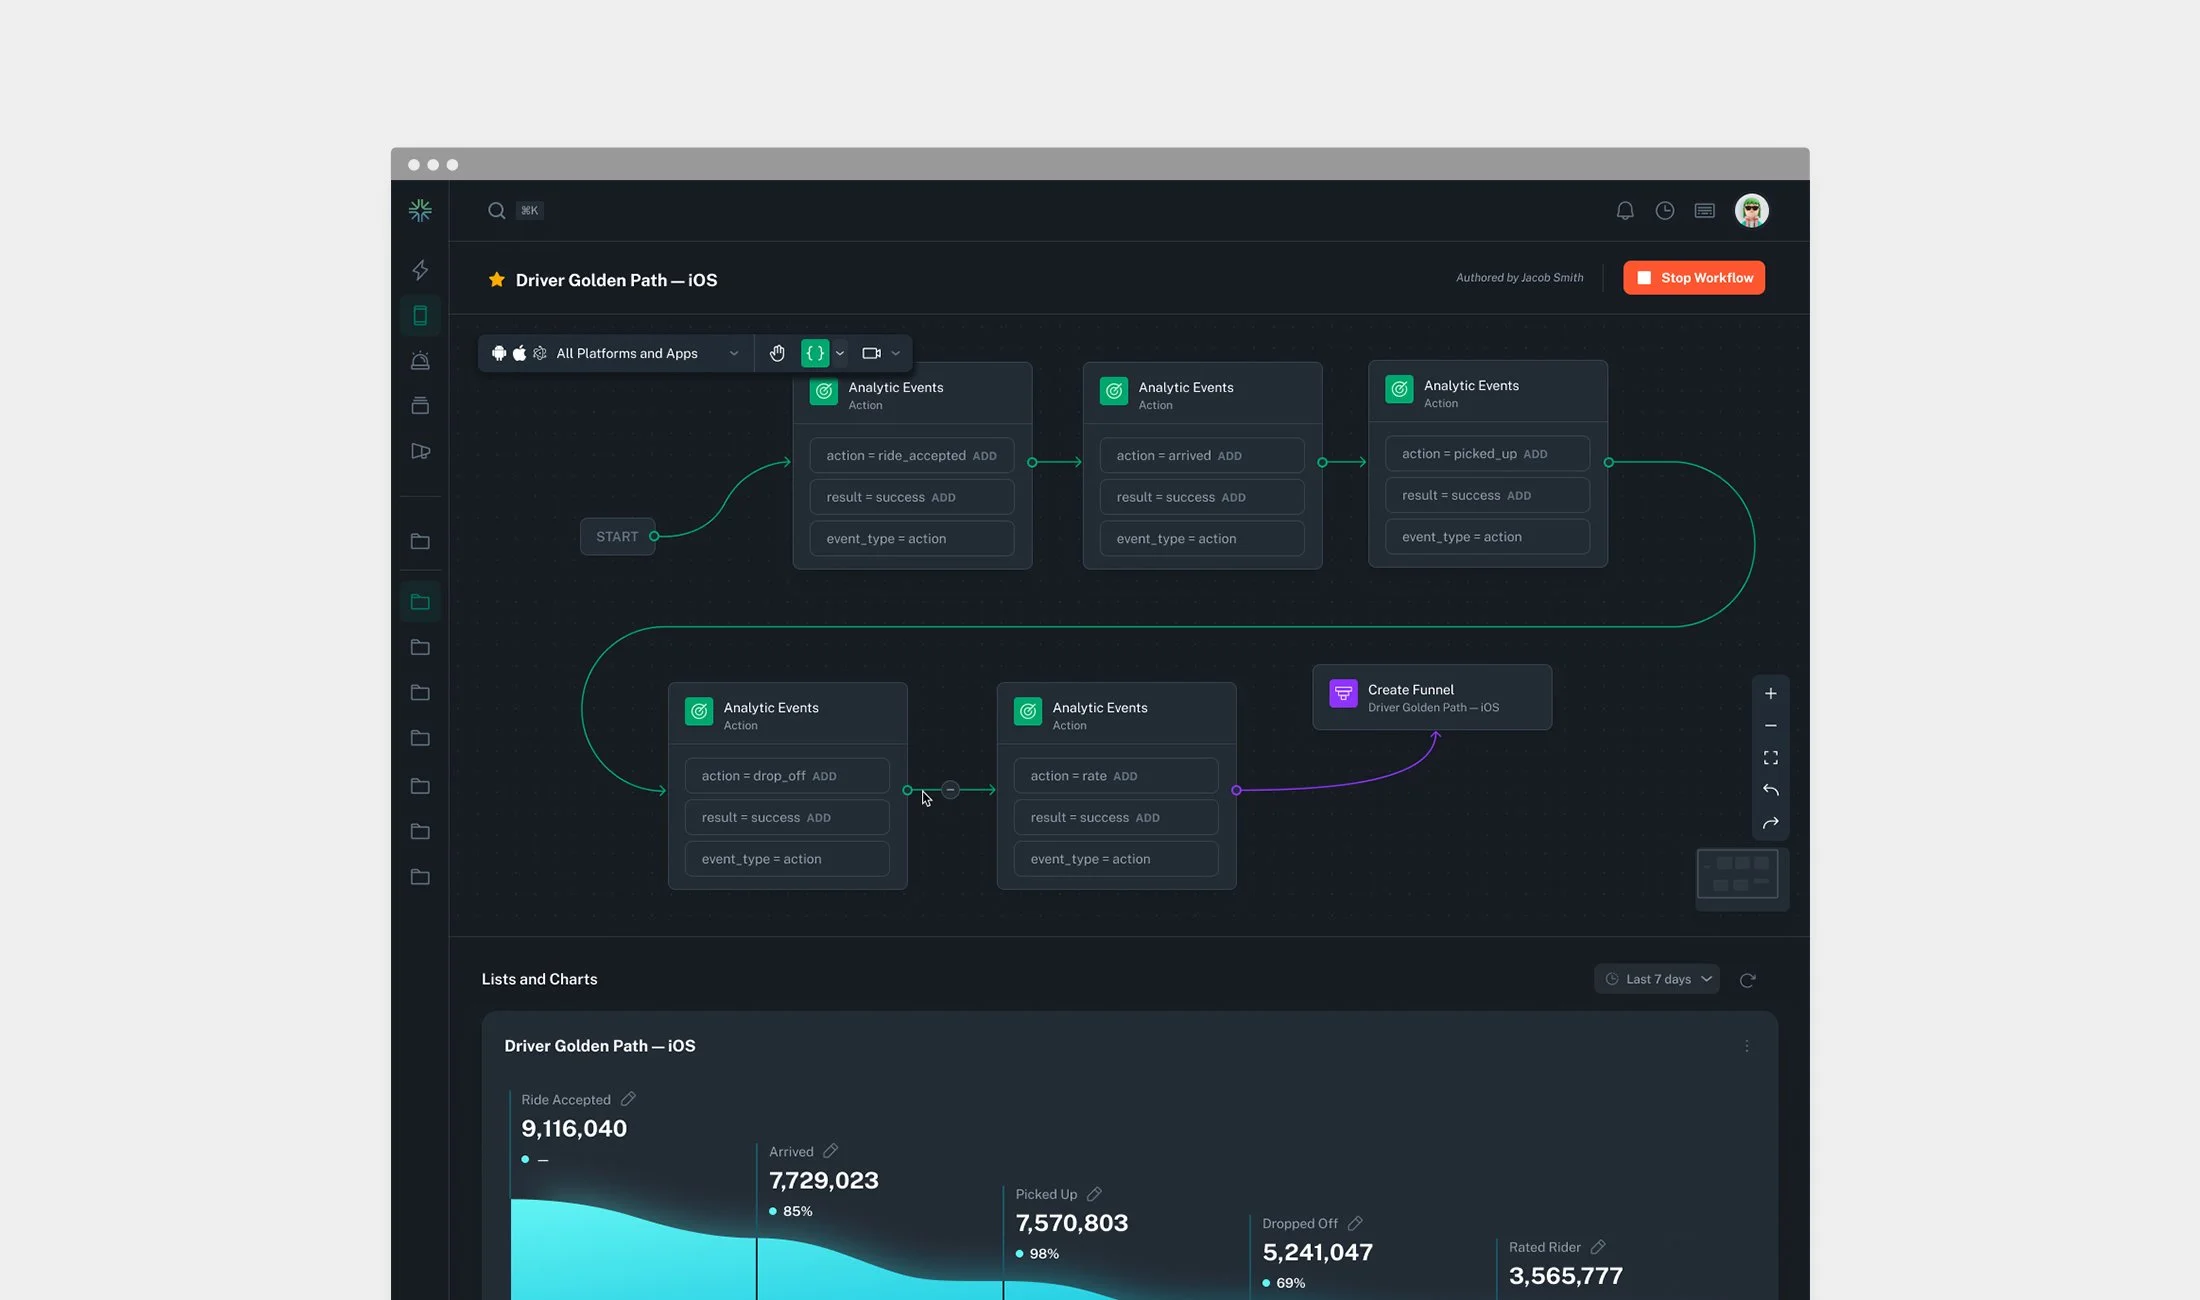Select the highlighted green folder in sidebar
The width and height of the screenshot is (2200, 1300).
420,602
